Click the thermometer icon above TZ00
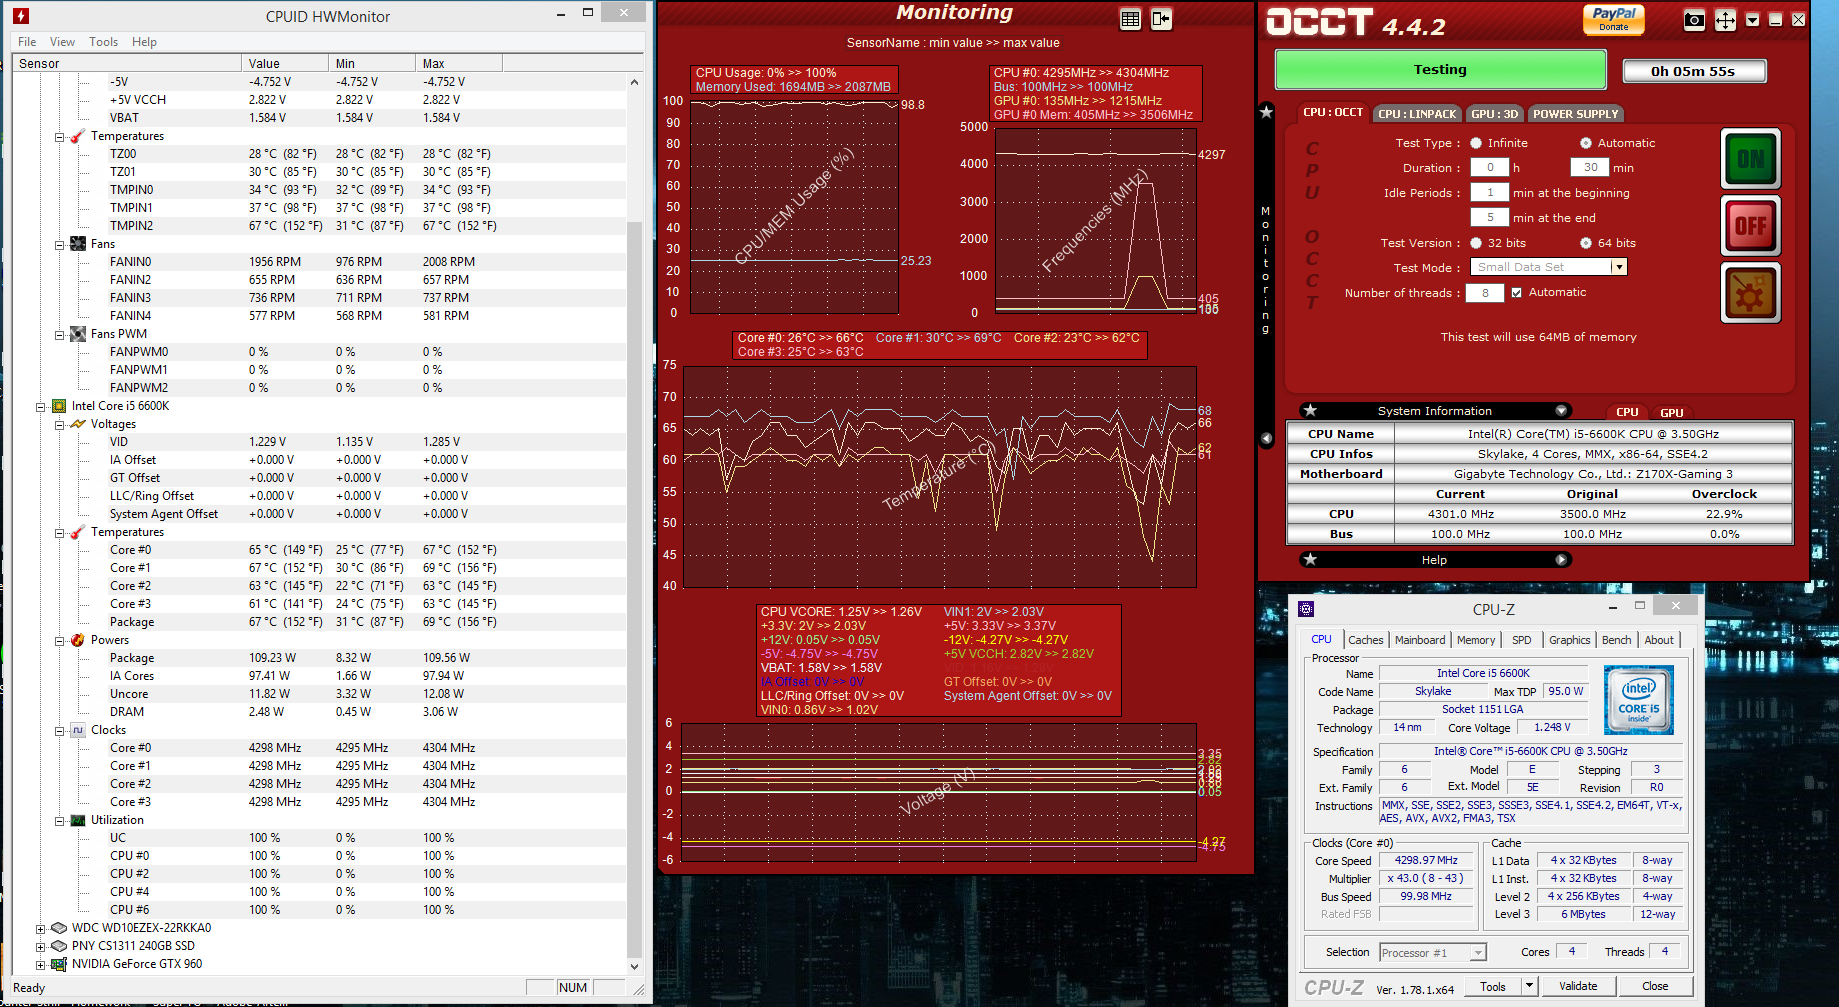The image size is (1839, 1007). coord(78,136)
